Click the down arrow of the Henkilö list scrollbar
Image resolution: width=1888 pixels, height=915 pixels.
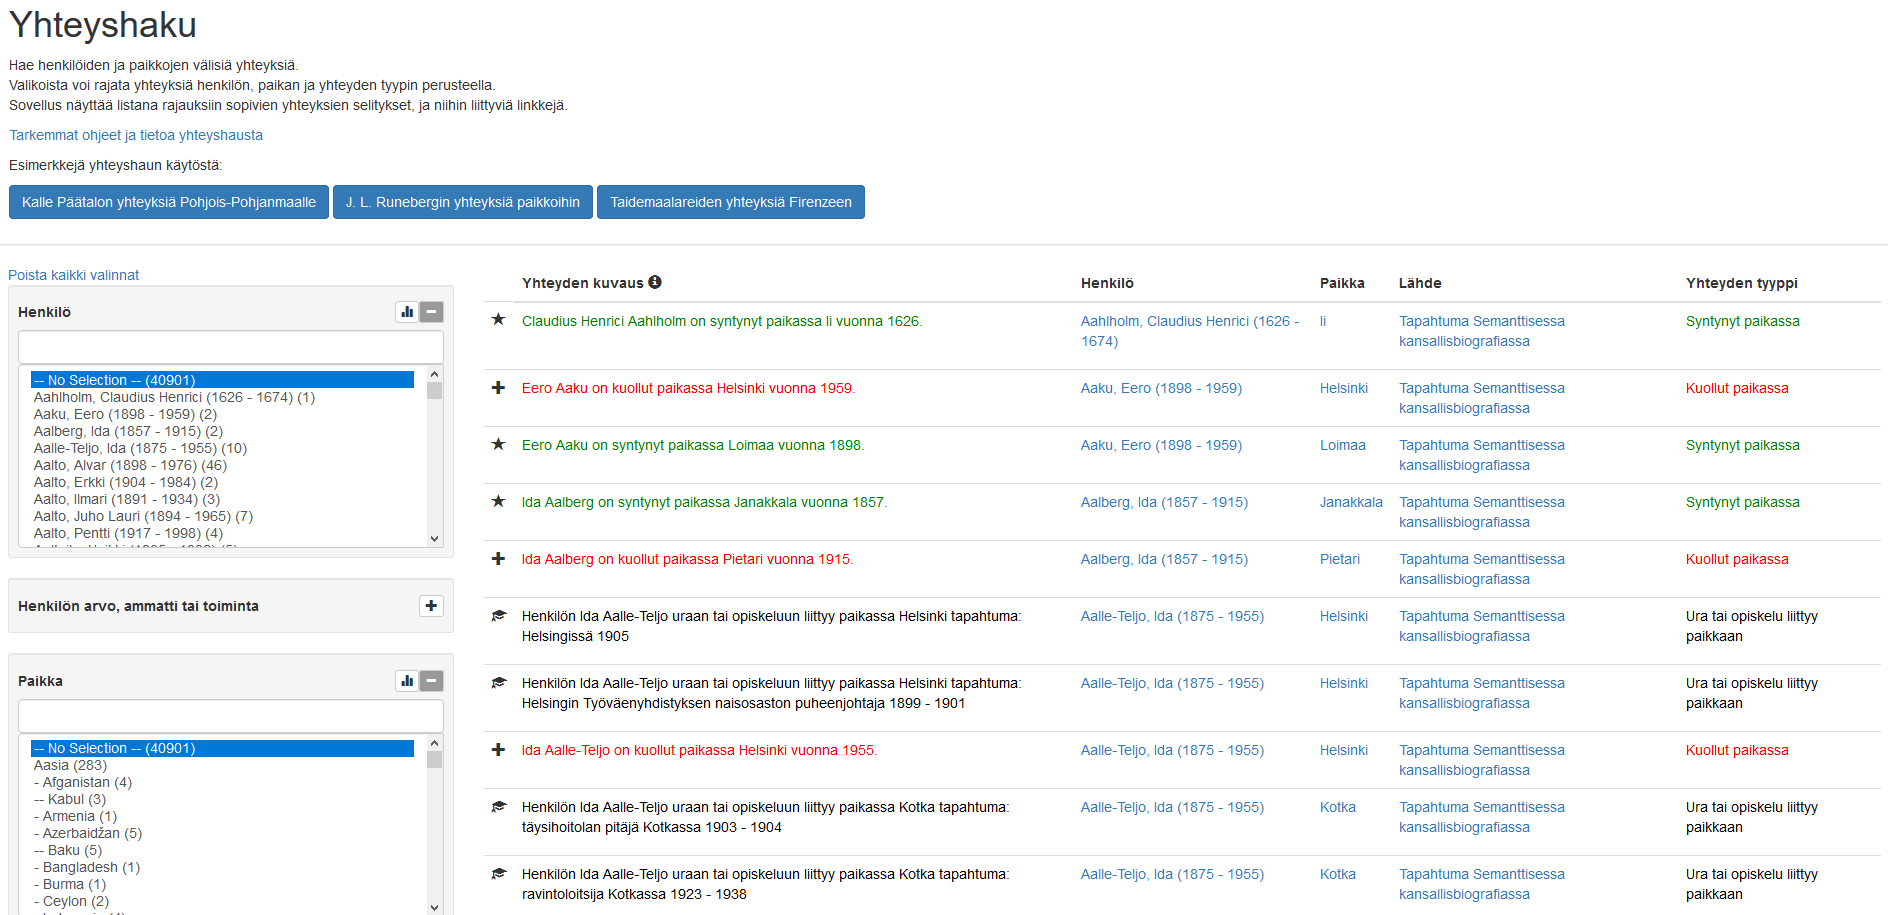click(434, 538)
